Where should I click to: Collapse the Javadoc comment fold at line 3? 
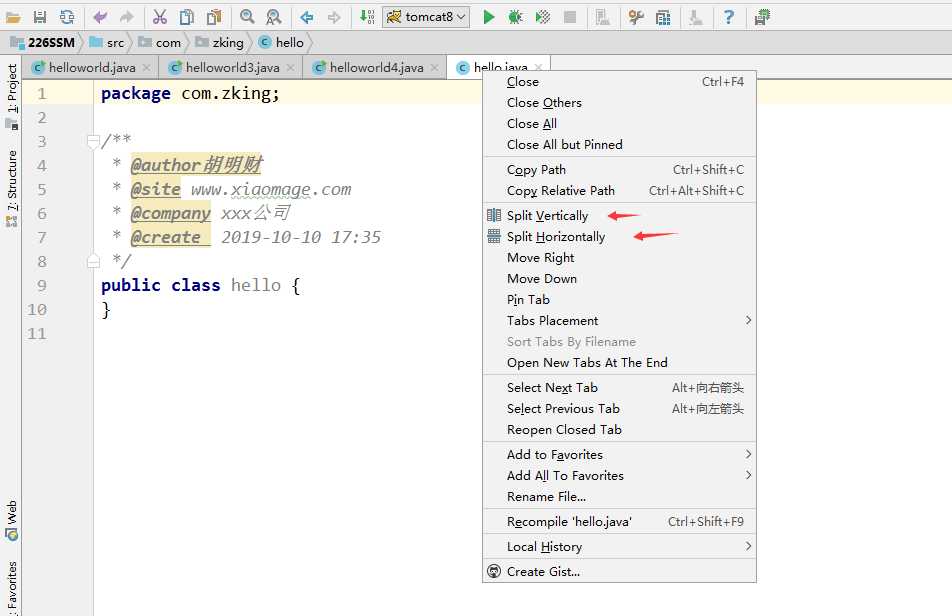pos(93,141)
